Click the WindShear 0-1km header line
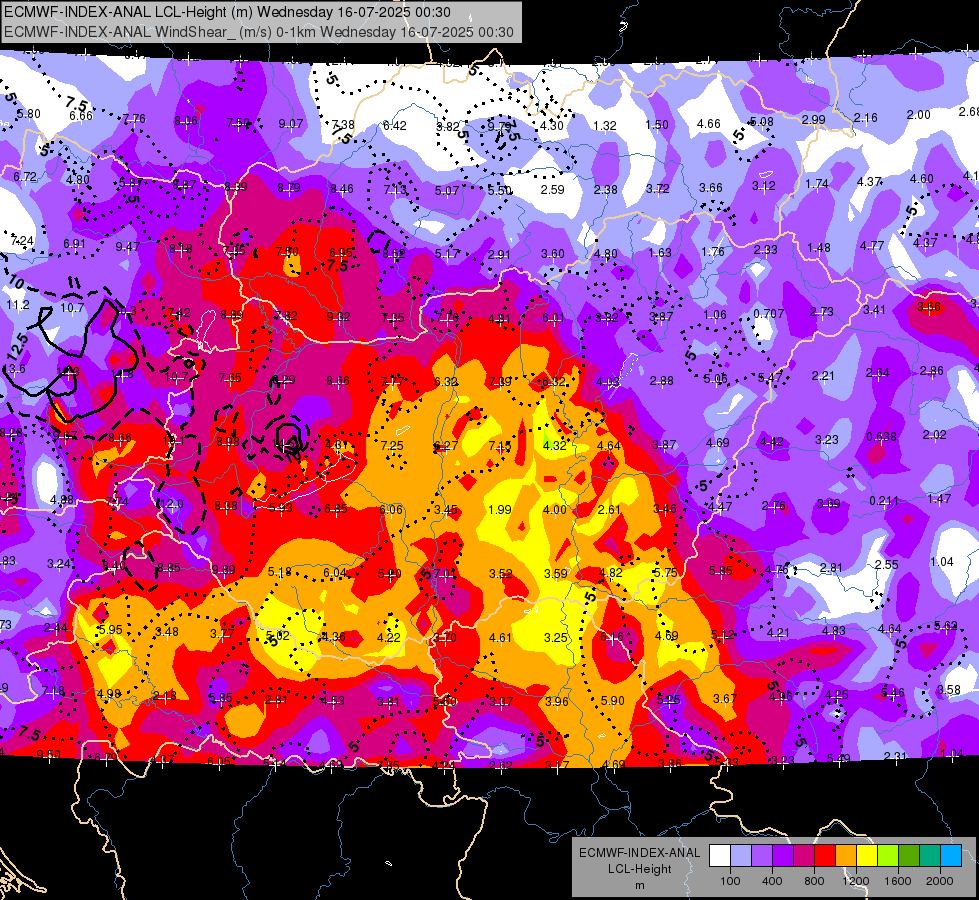 click(258, 32)
